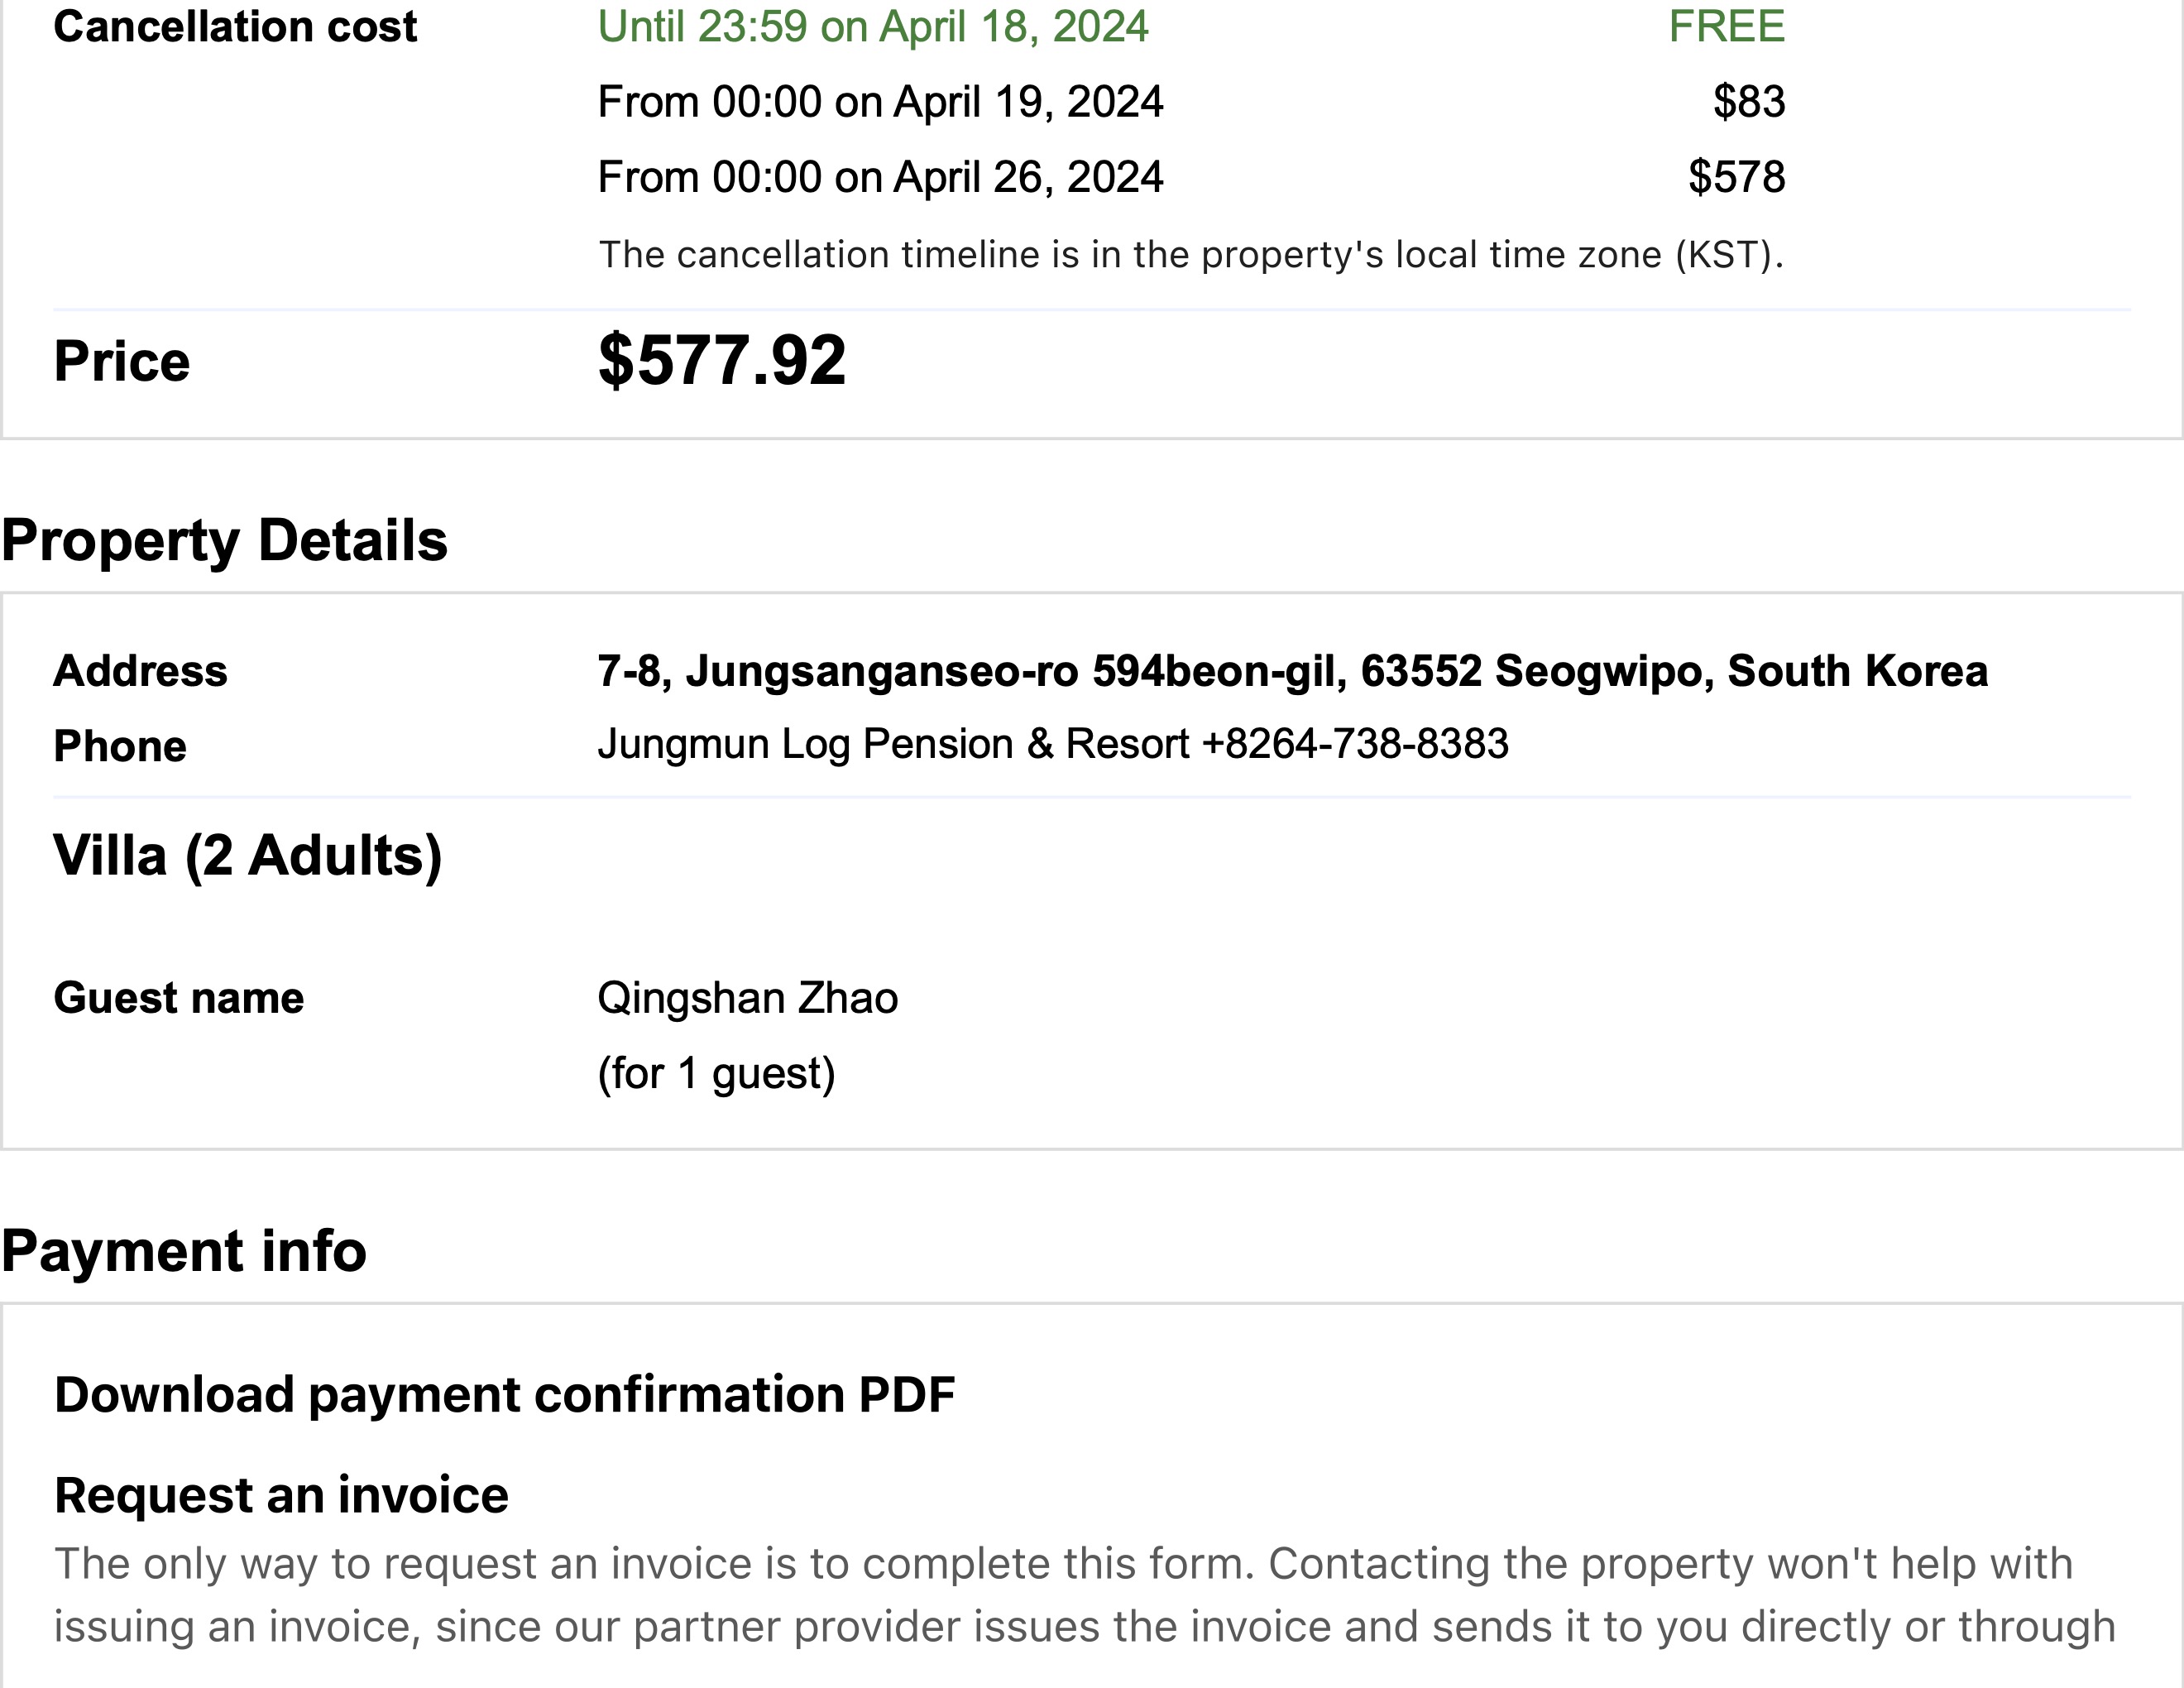Viewport: 2184px width, 1688px height.
Task: Click the 'From 00:00 on April 26, 2024' line
Action: pos(880,177)
